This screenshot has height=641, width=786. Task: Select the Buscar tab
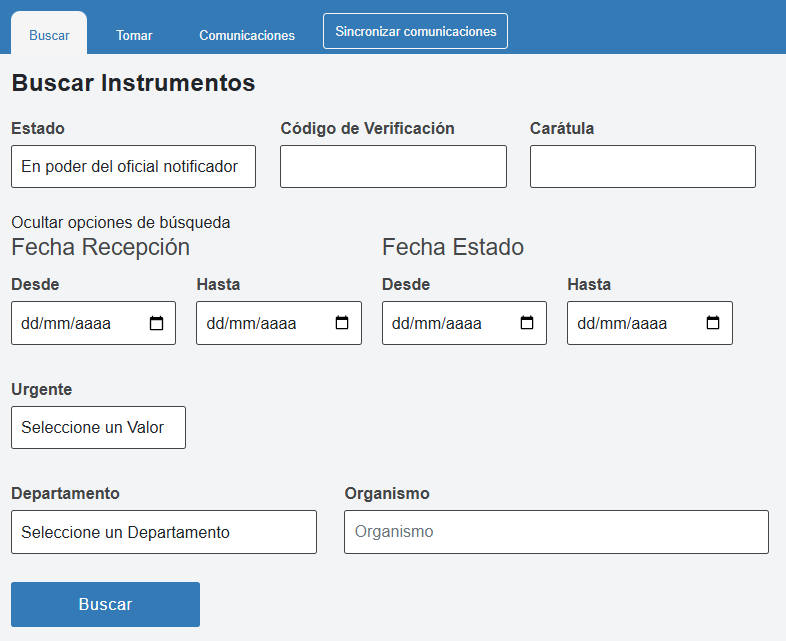click(49, 35)
